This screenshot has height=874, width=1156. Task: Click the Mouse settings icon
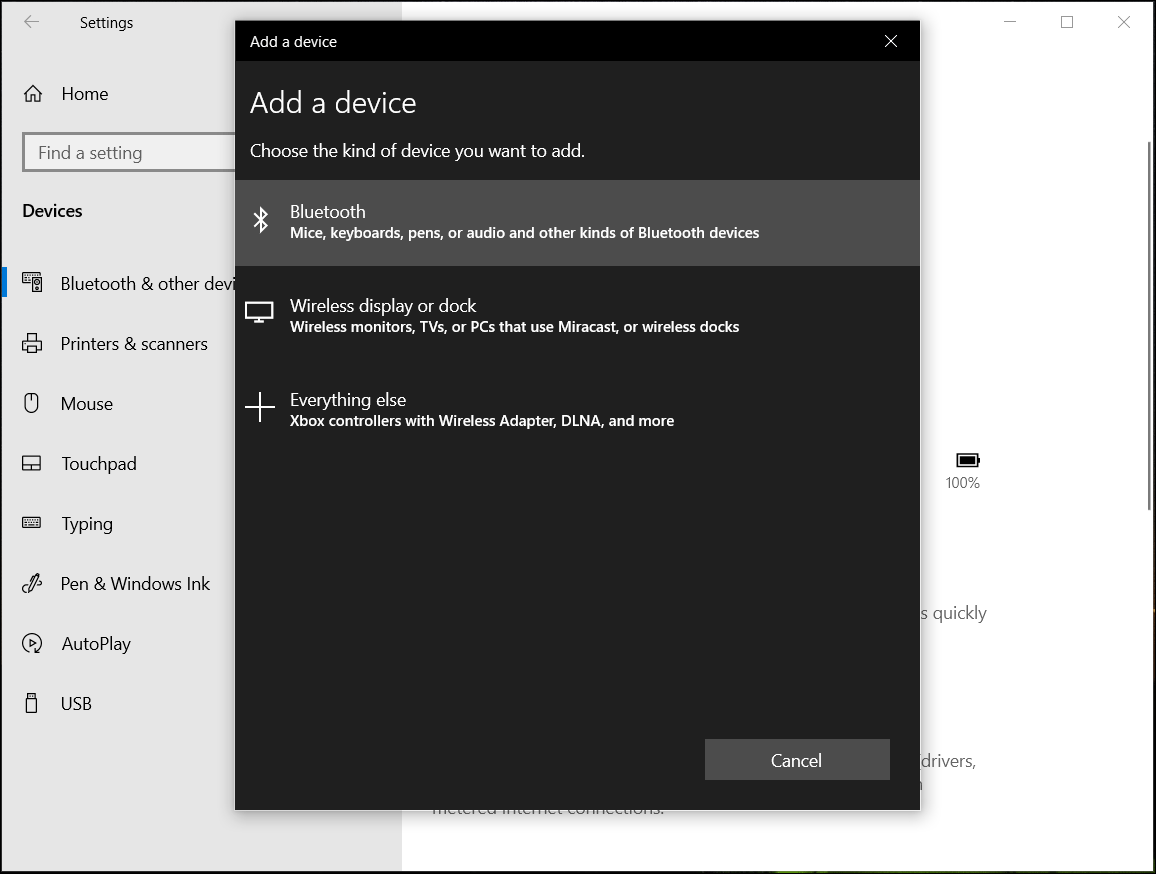[32, 404]
